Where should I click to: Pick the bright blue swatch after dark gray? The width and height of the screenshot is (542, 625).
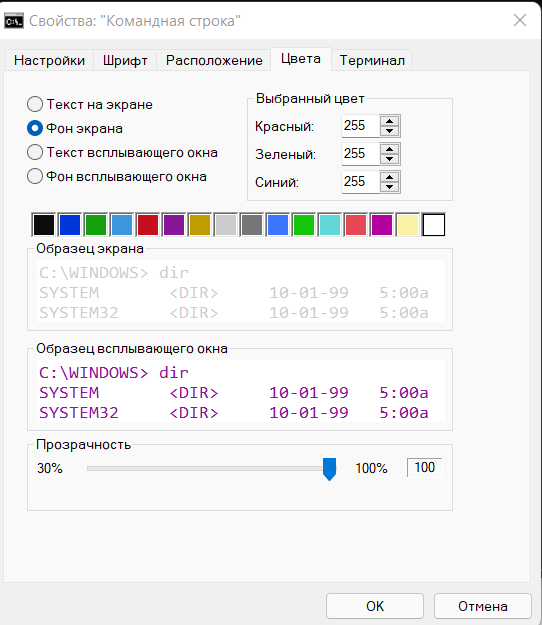pyautogui.click(x=278, y=225)
